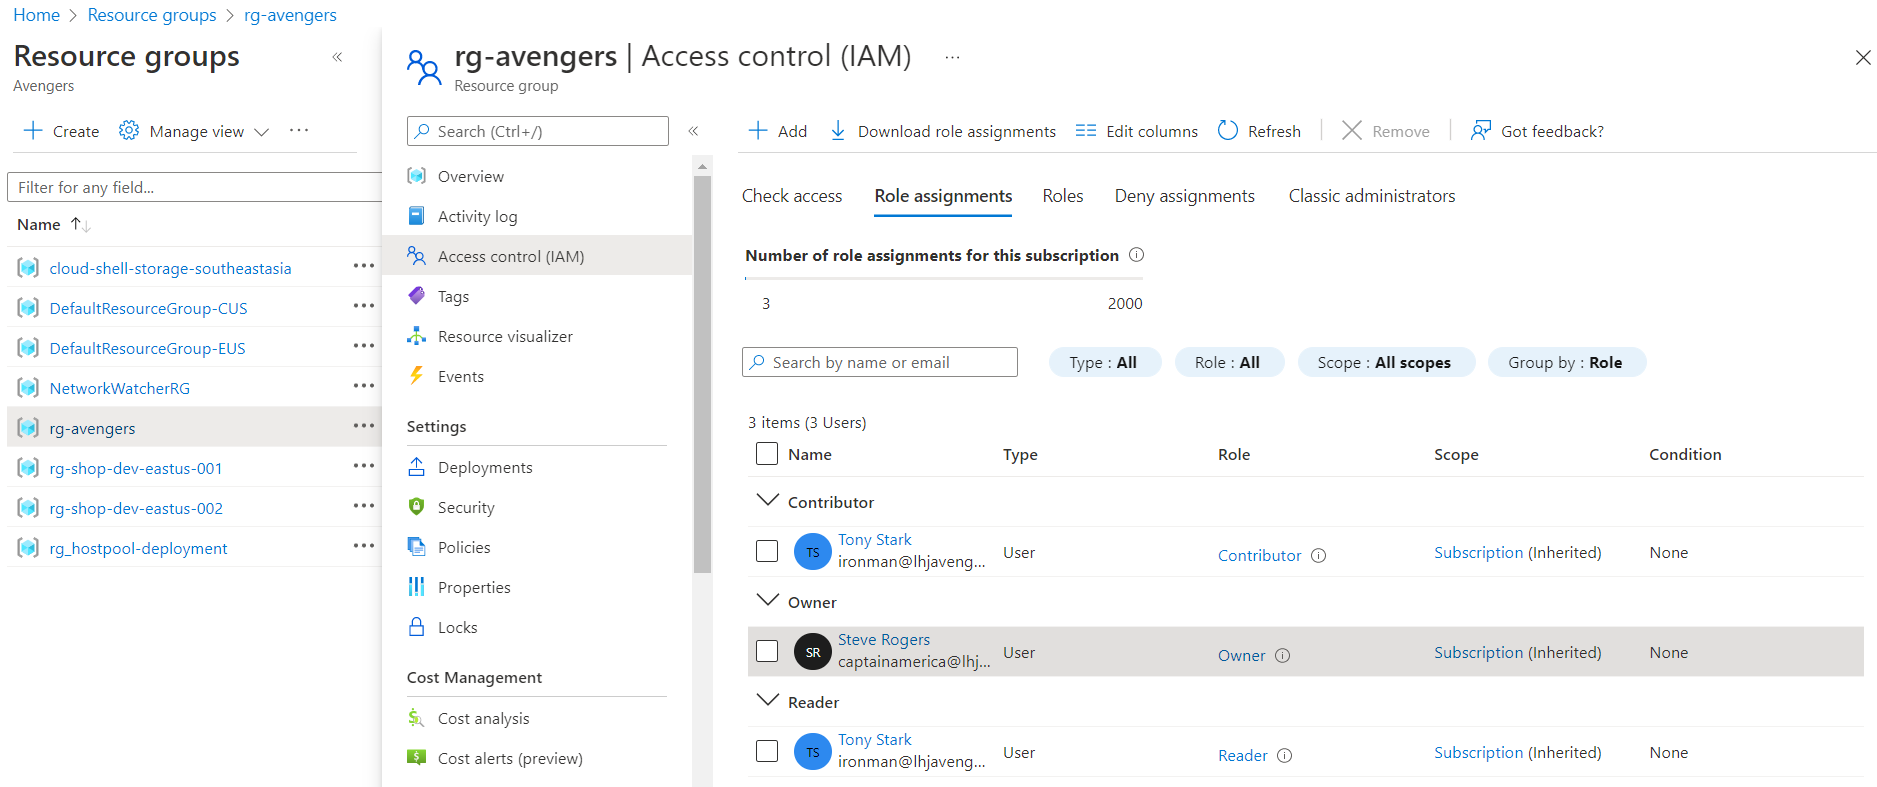The width and height of the screenshot is (1877, 787).
Task: Click the Got feedback icon
Action: 1480,131
